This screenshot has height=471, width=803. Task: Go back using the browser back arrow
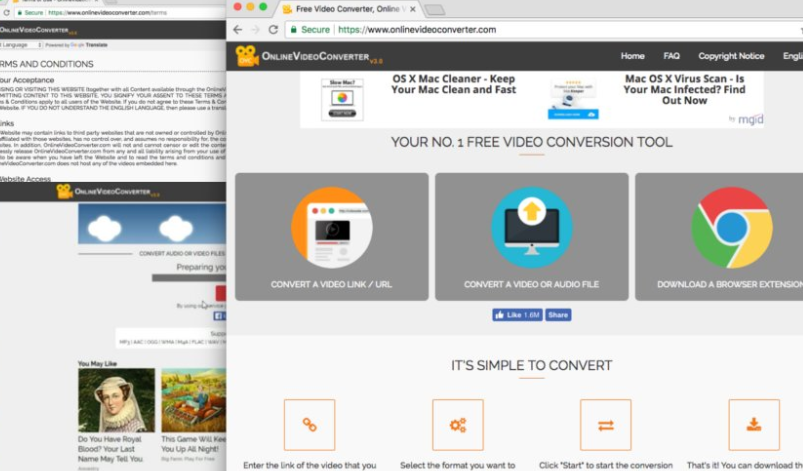pyautogui.click(x=236, y=30)
